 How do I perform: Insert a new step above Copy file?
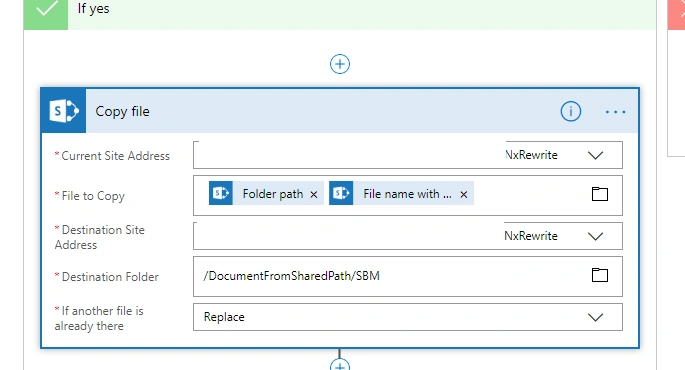click(x=340, y=64)
